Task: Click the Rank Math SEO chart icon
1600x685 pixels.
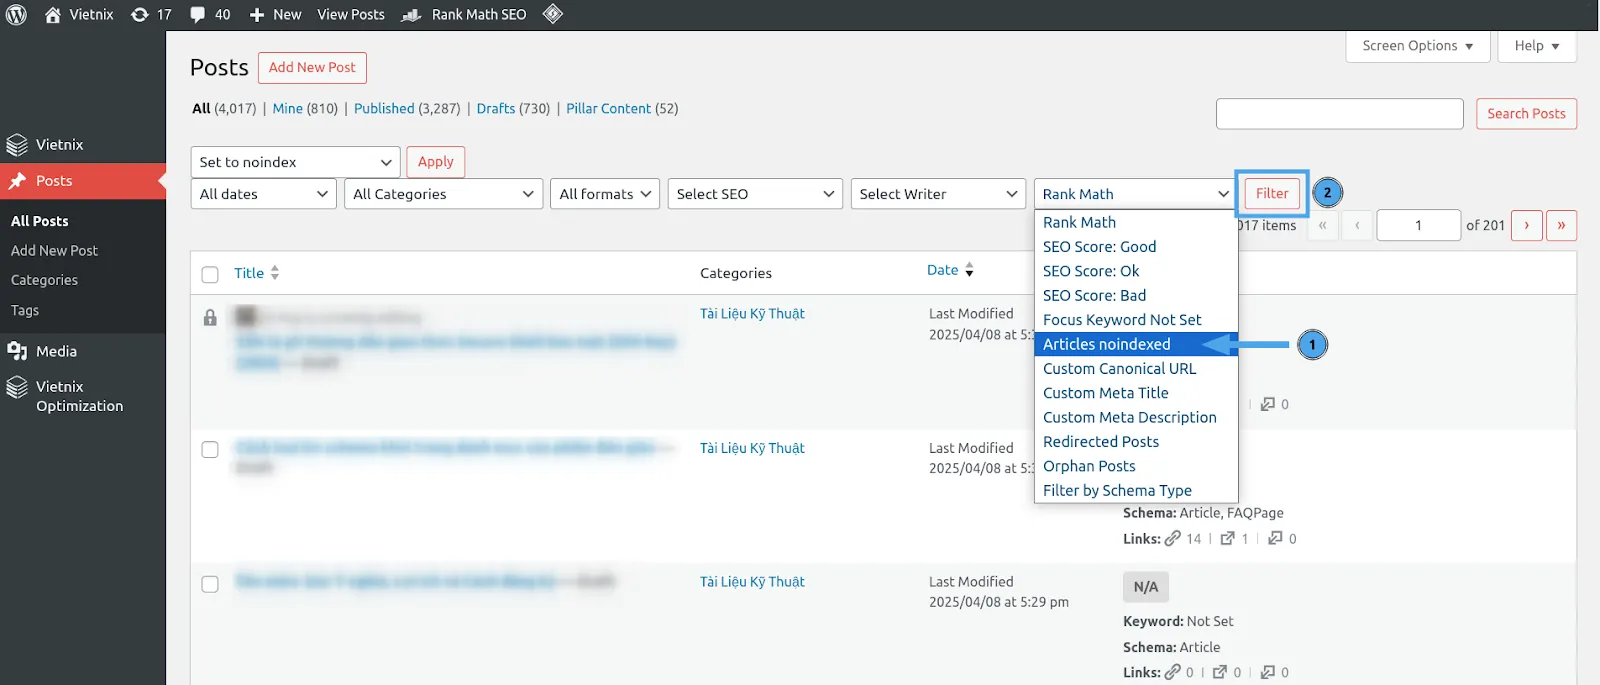Action: 411,15
